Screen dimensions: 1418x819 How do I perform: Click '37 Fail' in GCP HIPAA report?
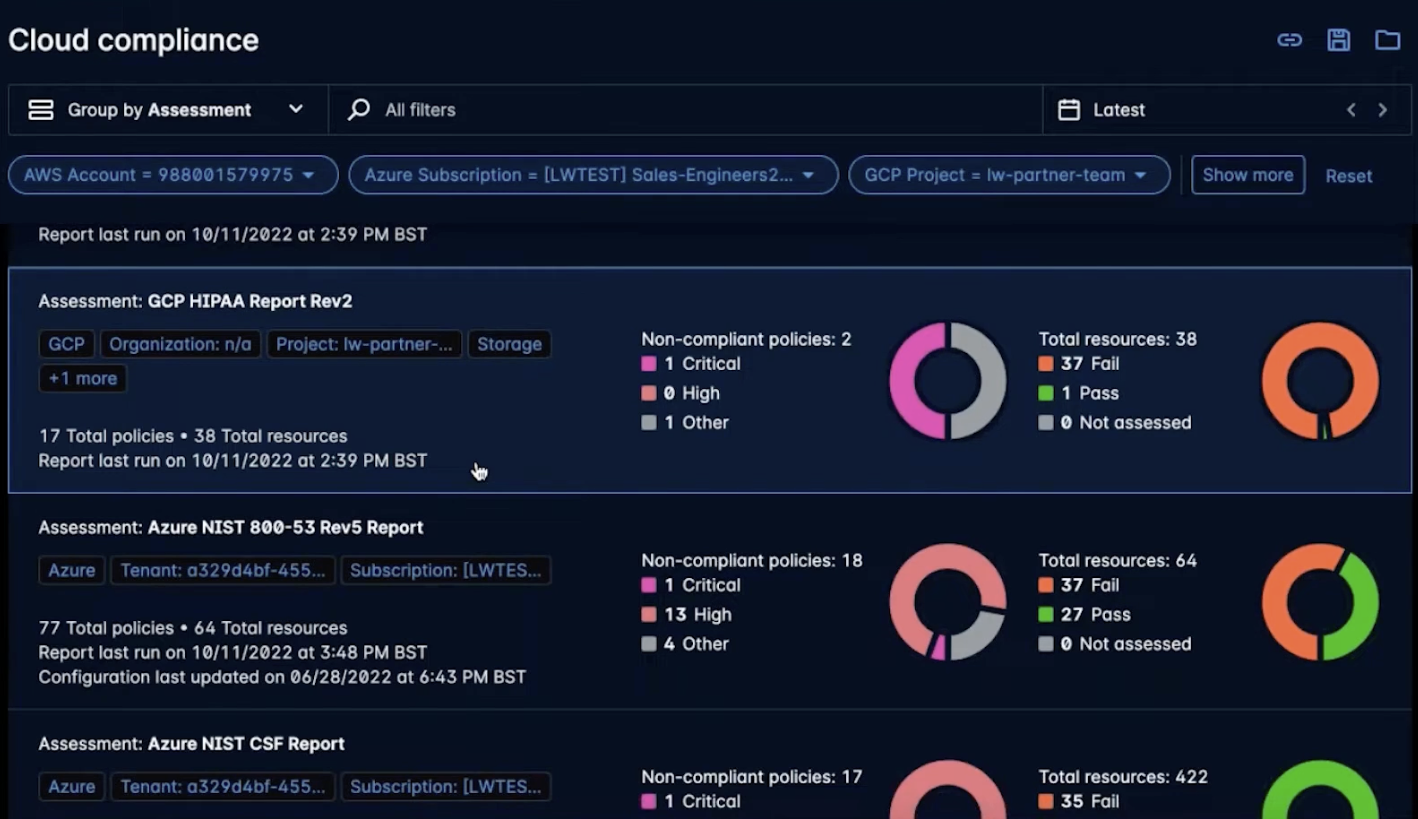pos(1090,364)
